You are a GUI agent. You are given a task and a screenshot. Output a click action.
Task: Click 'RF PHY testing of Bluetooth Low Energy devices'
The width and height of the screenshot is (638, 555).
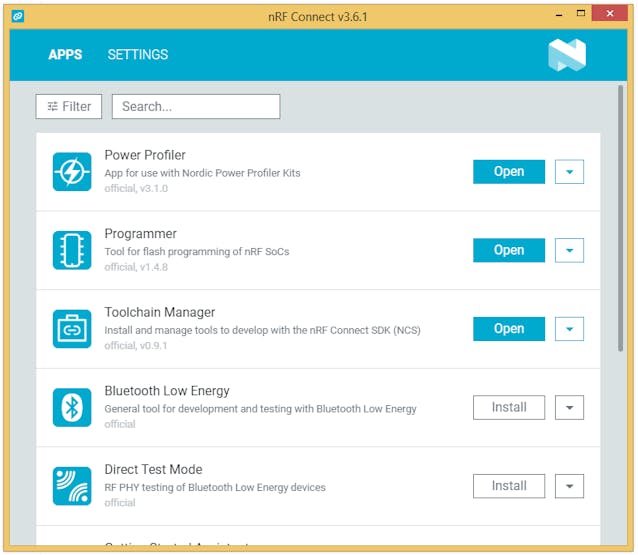[x=215, y=487]
